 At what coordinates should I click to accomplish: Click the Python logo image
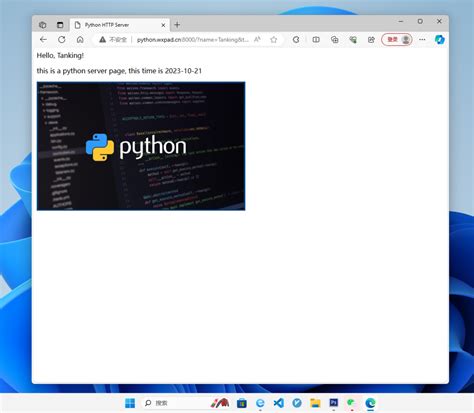coord(141,146)
